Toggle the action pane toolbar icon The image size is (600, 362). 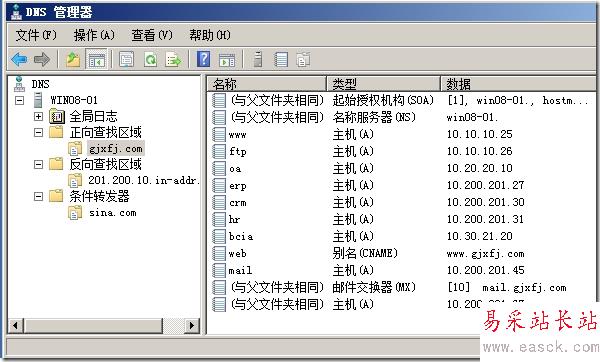pyautogui.click(x=227, y=59)
